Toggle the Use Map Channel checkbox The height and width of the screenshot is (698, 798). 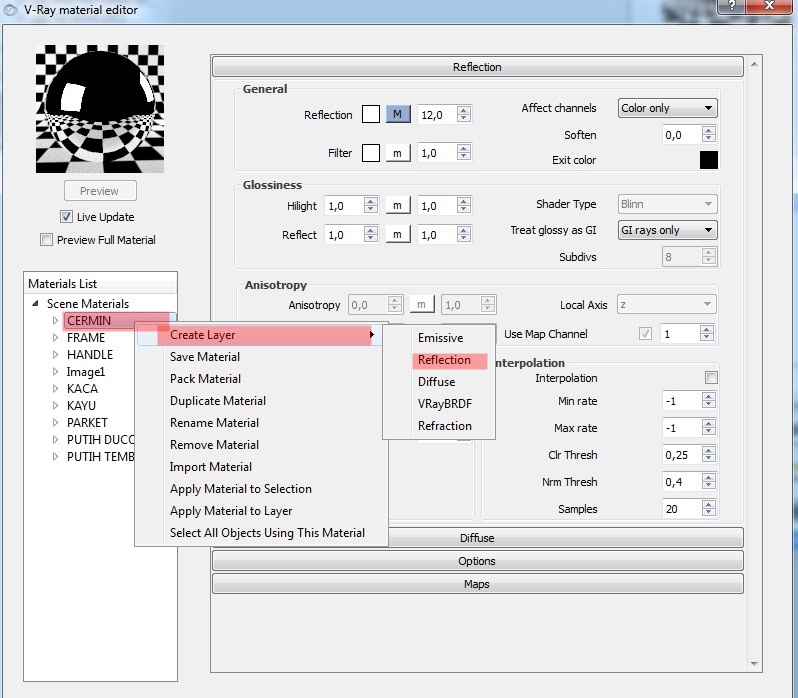(645, 334)
